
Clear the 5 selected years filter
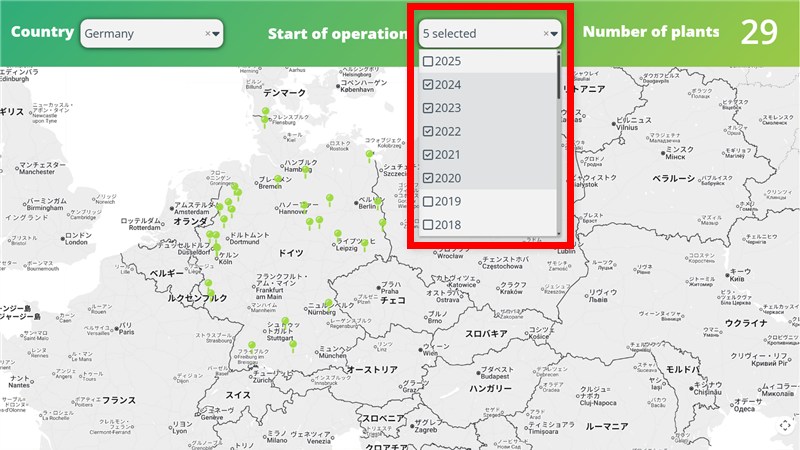[x=546, y=33]
